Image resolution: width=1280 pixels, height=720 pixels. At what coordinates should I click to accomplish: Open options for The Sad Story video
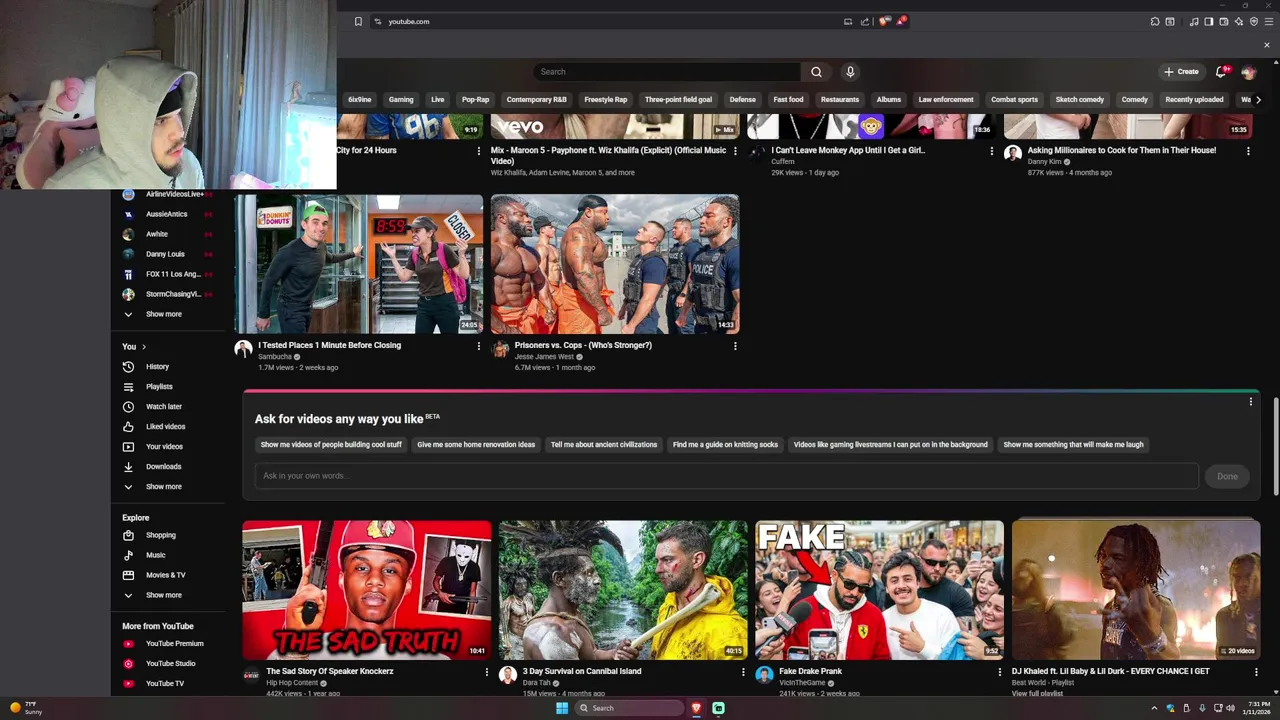487,672
